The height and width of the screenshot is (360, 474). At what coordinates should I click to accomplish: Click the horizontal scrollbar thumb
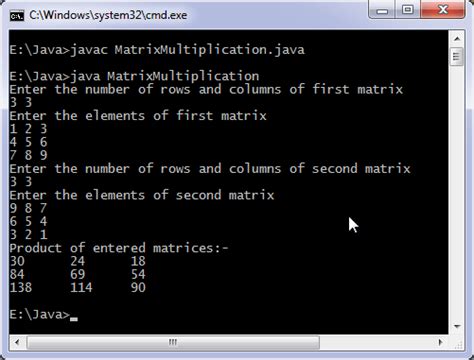(x=173, y=342)
